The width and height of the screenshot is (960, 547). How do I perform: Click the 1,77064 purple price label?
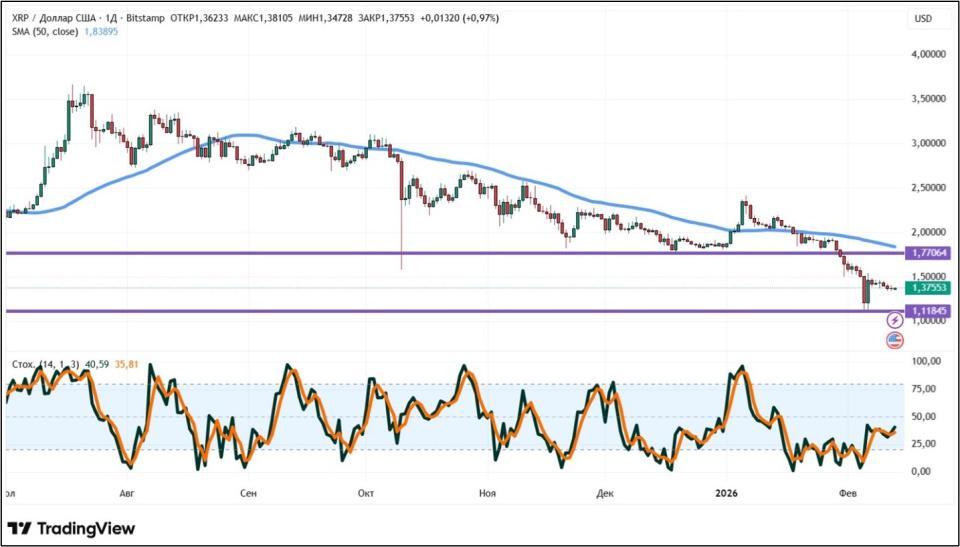926,254
